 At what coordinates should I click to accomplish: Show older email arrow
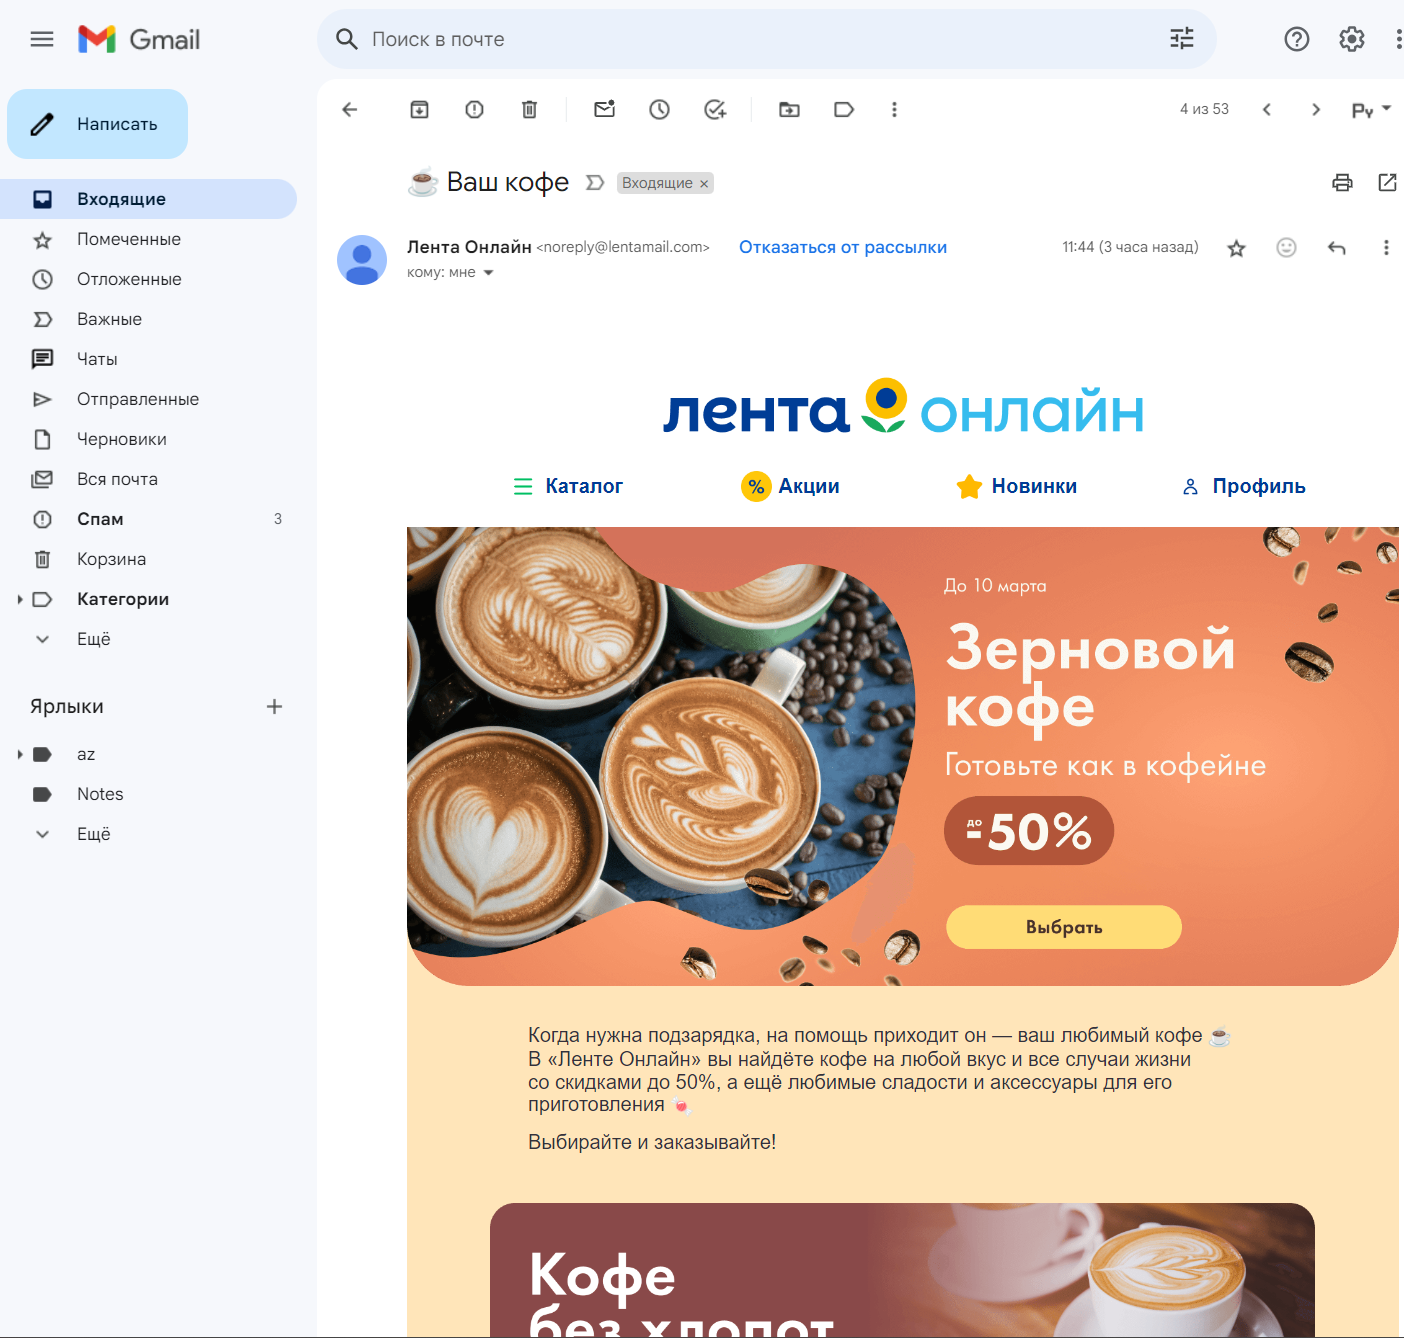pos(1316,109)
